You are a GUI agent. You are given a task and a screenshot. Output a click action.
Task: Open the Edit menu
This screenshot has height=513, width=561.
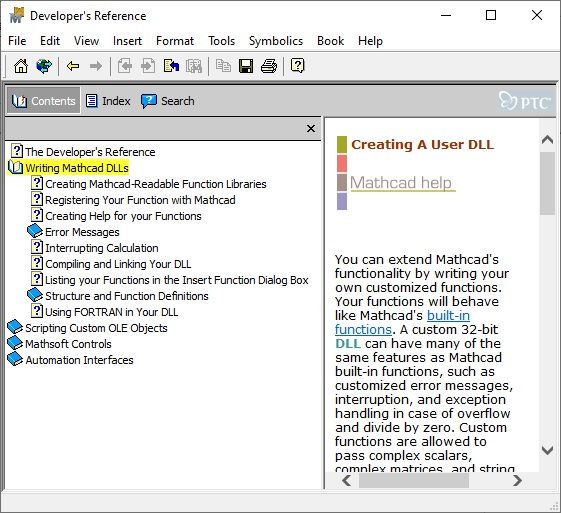(x=50, y=41)
